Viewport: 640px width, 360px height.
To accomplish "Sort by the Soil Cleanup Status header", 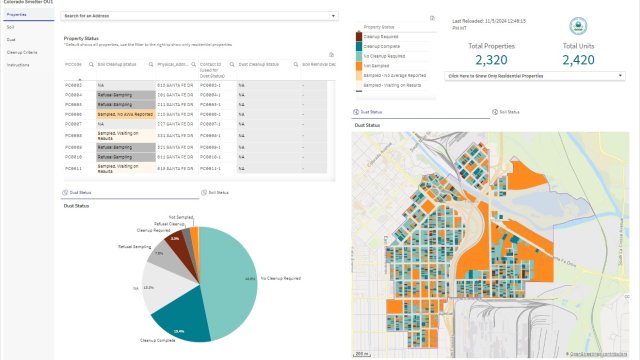I will (x=117, y=64).
